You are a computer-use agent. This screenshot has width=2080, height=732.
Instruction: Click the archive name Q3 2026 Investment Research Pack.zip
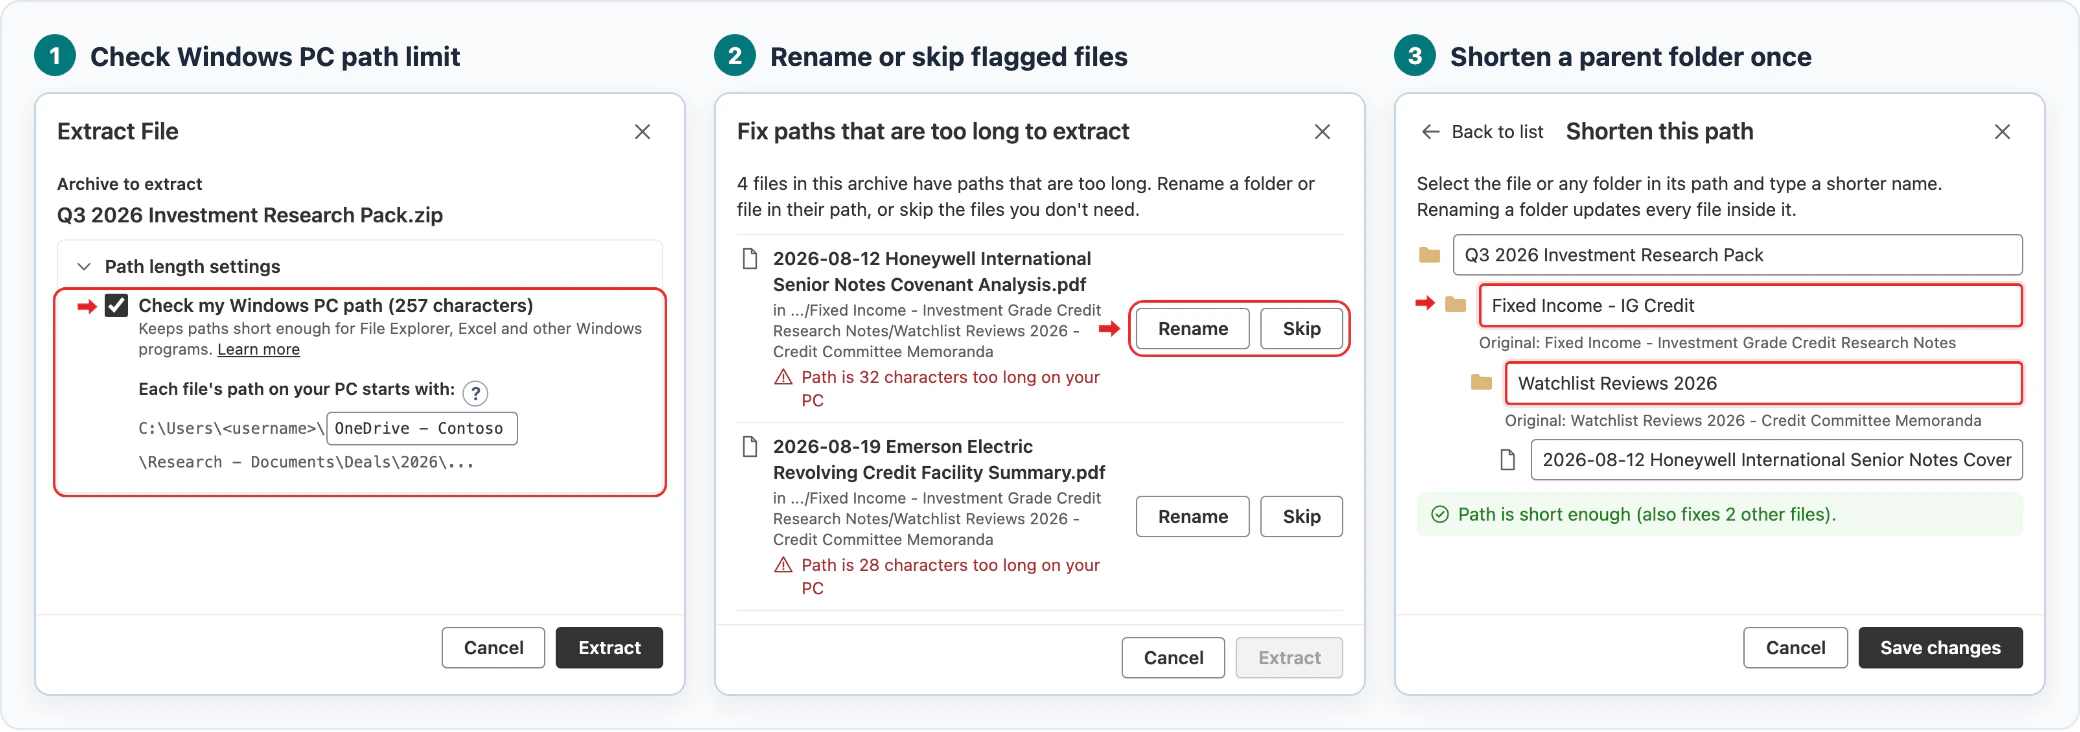click(x=250, y=215)
